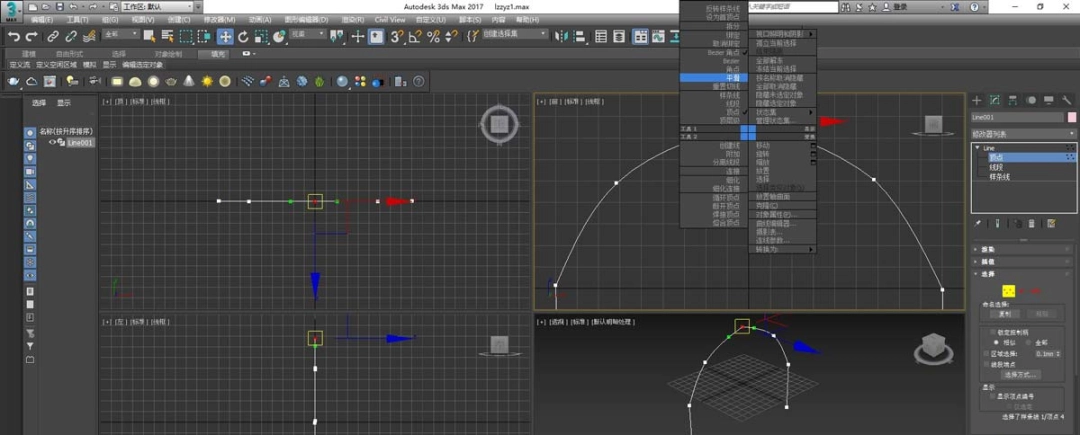Click the help question mark in lower toolbar
The width and height of the screenshot is (1080, 435).
(418, 81)
